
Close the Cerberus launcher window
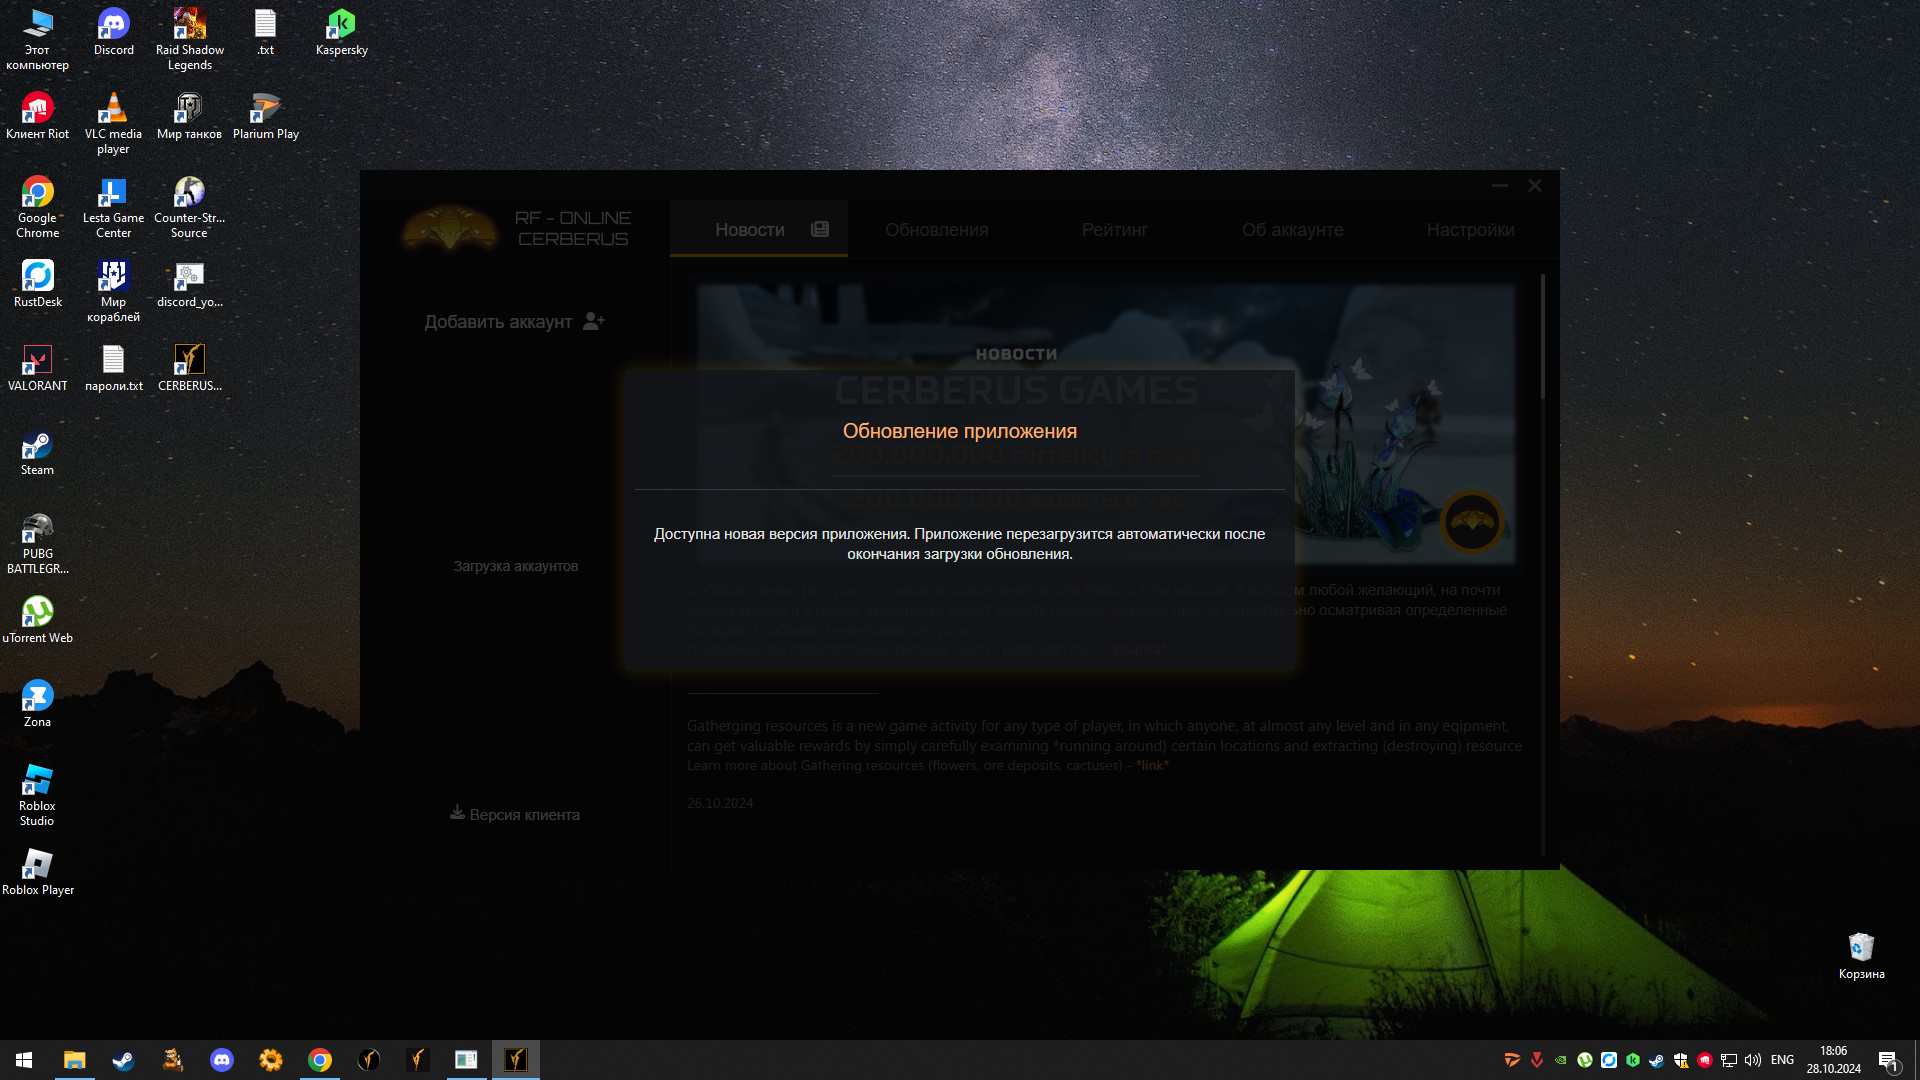1535,185
